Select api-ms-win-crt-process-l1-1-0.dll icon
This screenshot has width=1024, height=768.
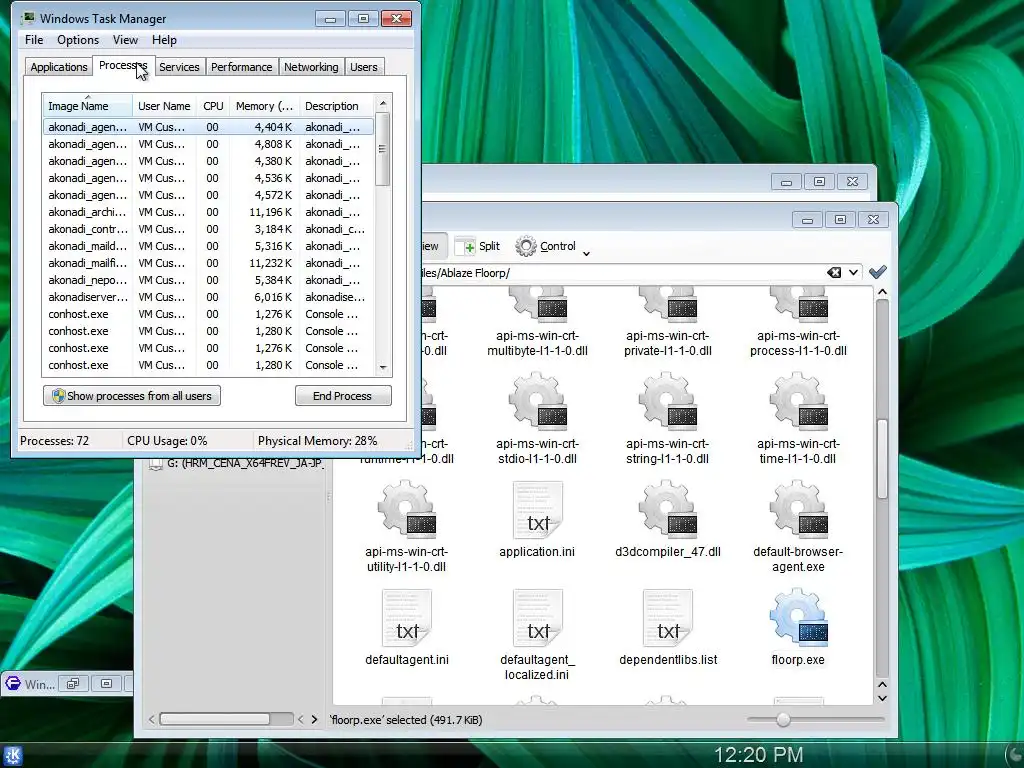click(798, 305)
